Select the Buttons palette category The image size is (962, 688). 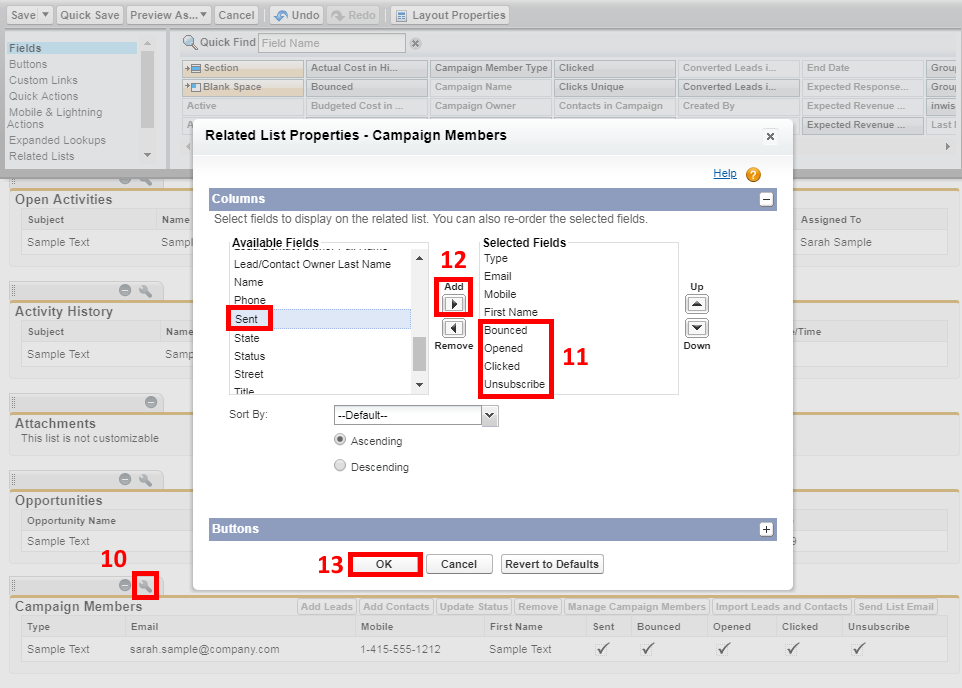click(28, 64)
